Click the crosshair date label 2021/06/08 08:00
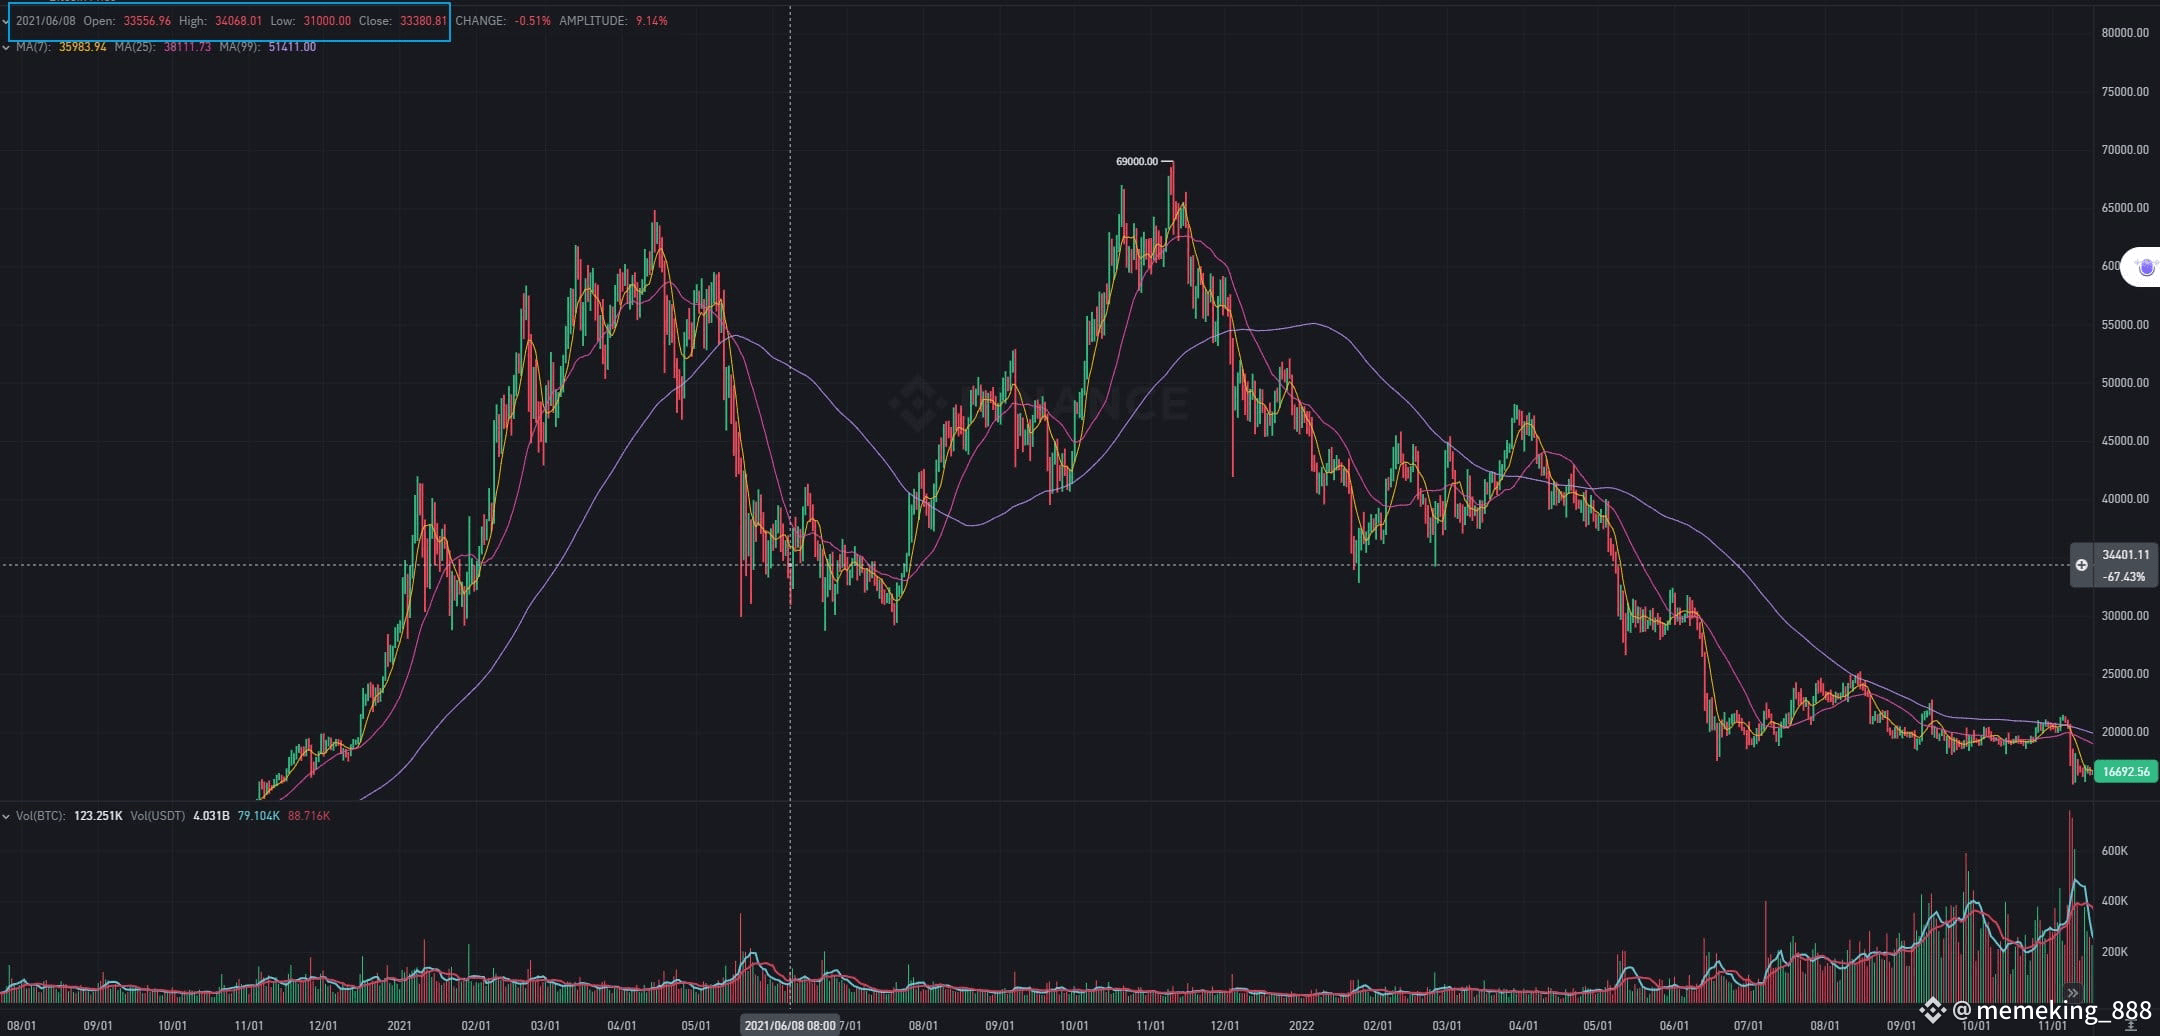Screen dimensions: 2160x1036 coord(790,1026)
